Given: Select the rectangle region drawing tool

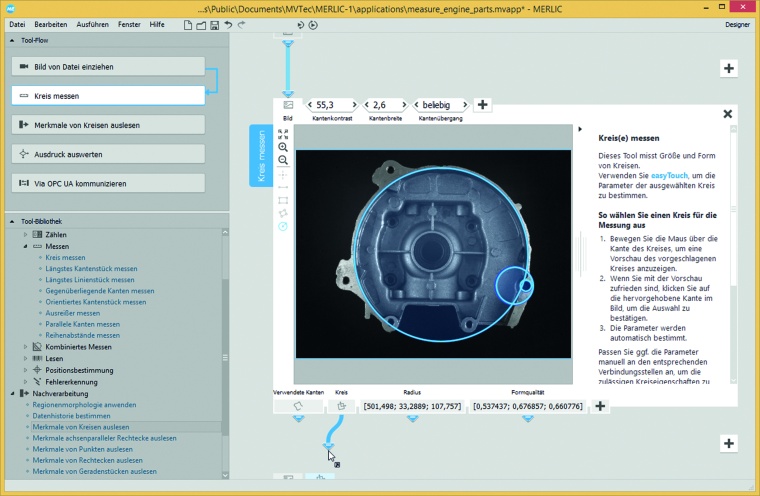Looking at the screenshot, I should 283,200.
